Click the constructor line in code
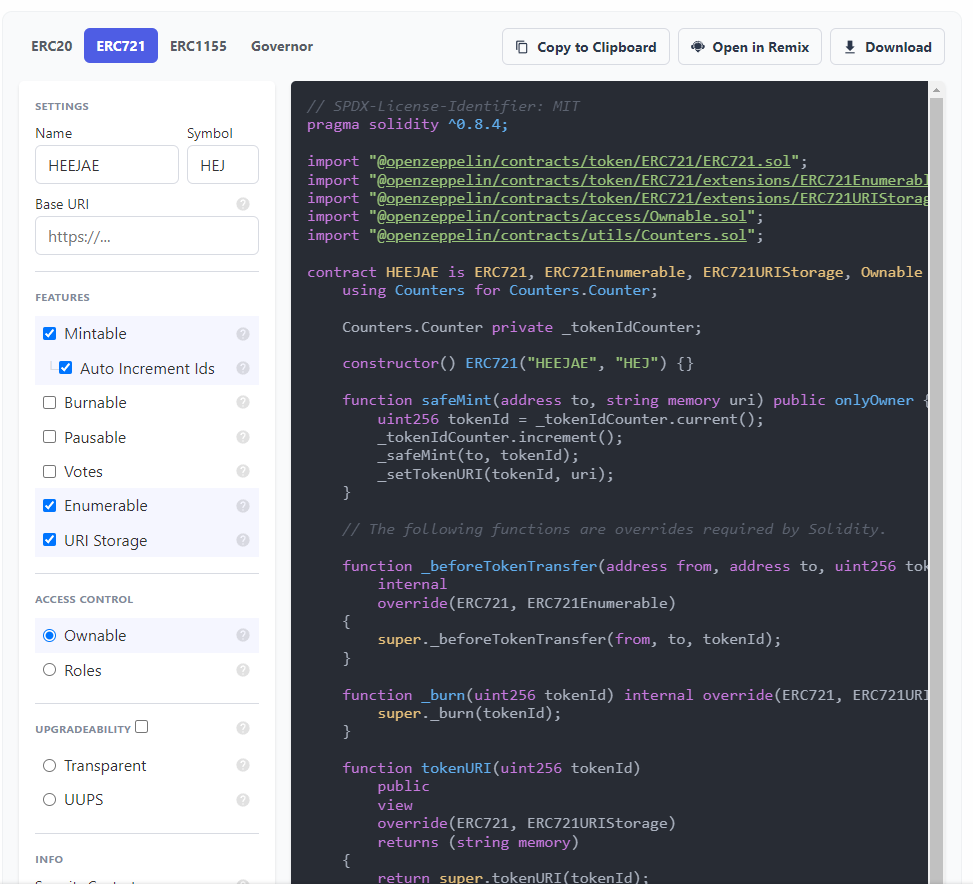The width and height of the screenshot is (973, 884). click(518, 364)
